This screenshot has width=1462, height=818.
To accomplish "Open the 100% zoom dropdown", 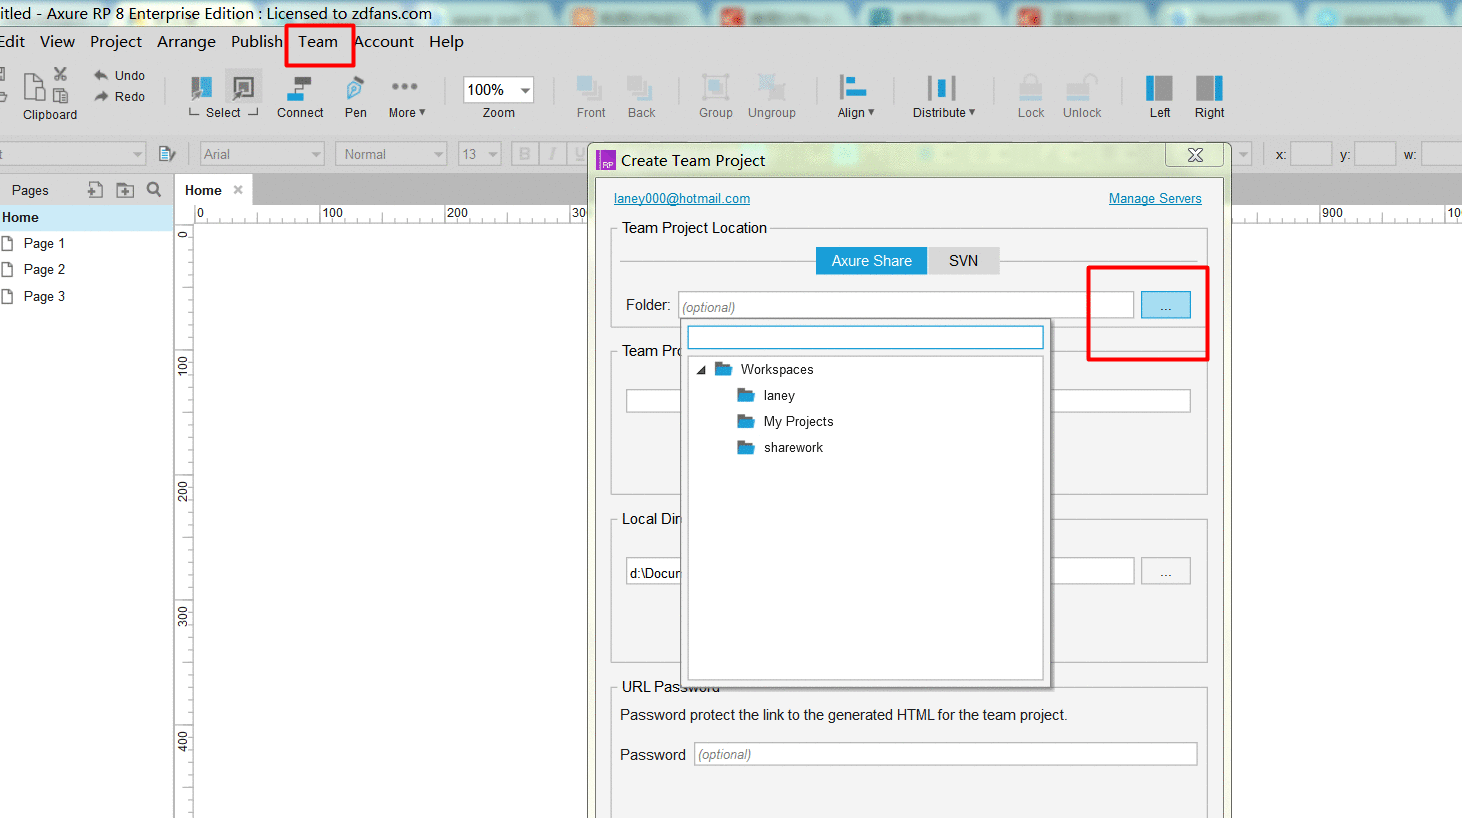I will 525,90.
